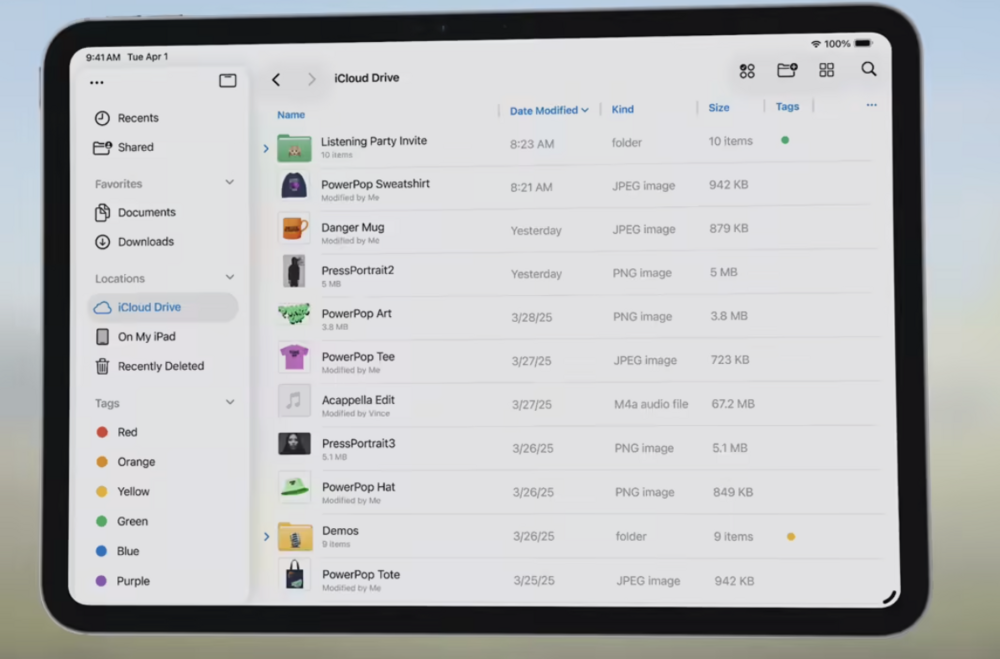The height and width of the screenshot is (659, 1000).
Task: Collapse the Tags section chevron
Action: [230, 402]
